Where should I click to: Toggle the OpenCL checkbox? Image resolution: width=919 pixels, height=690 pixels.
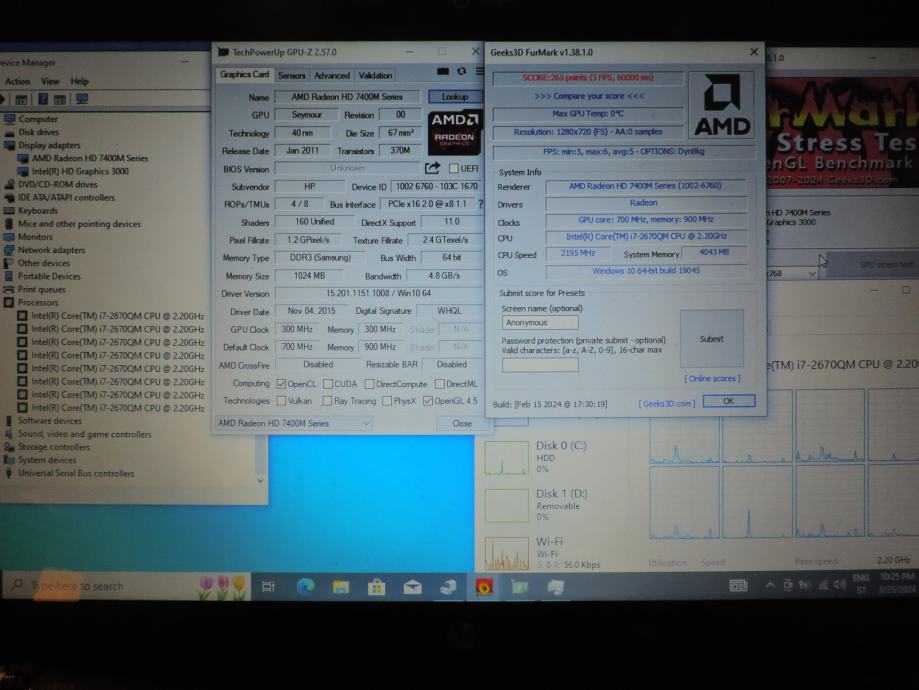tap(281, 384)
